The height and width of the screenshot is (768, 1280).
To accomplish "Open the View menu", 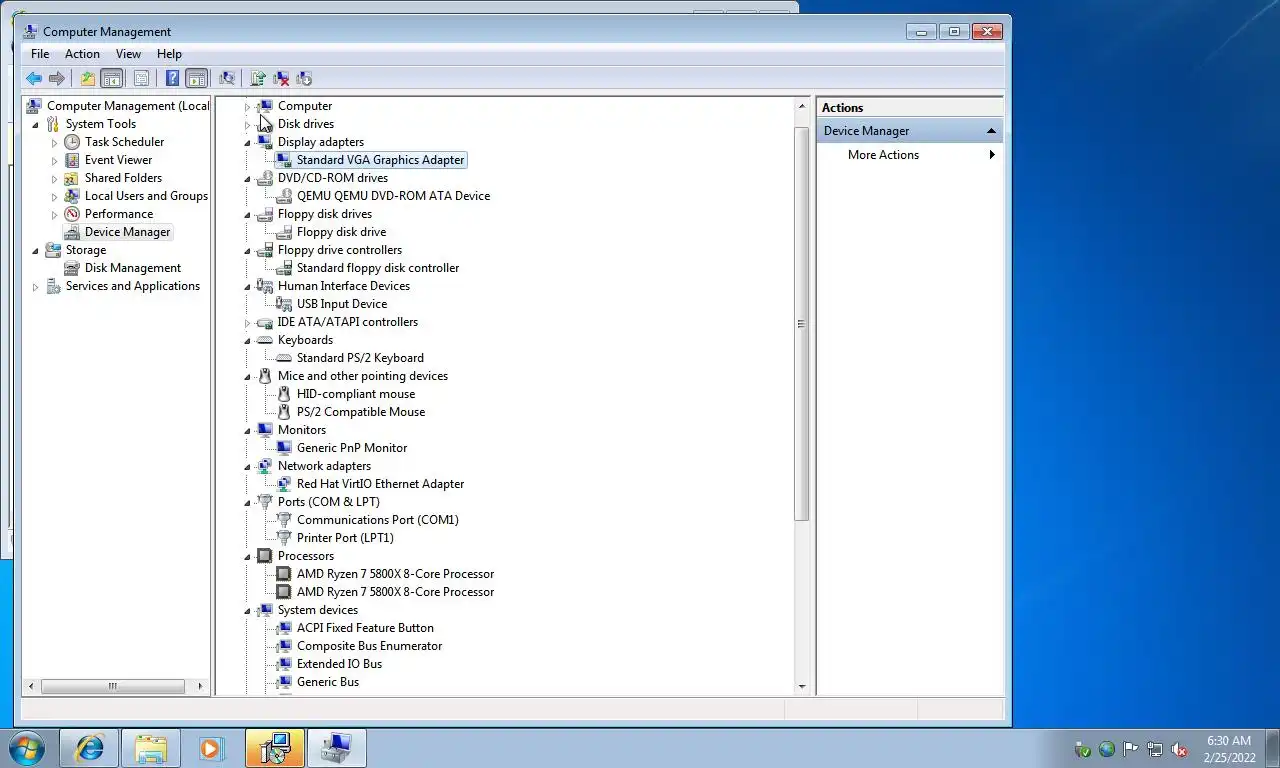I will (x=128, y=54).
